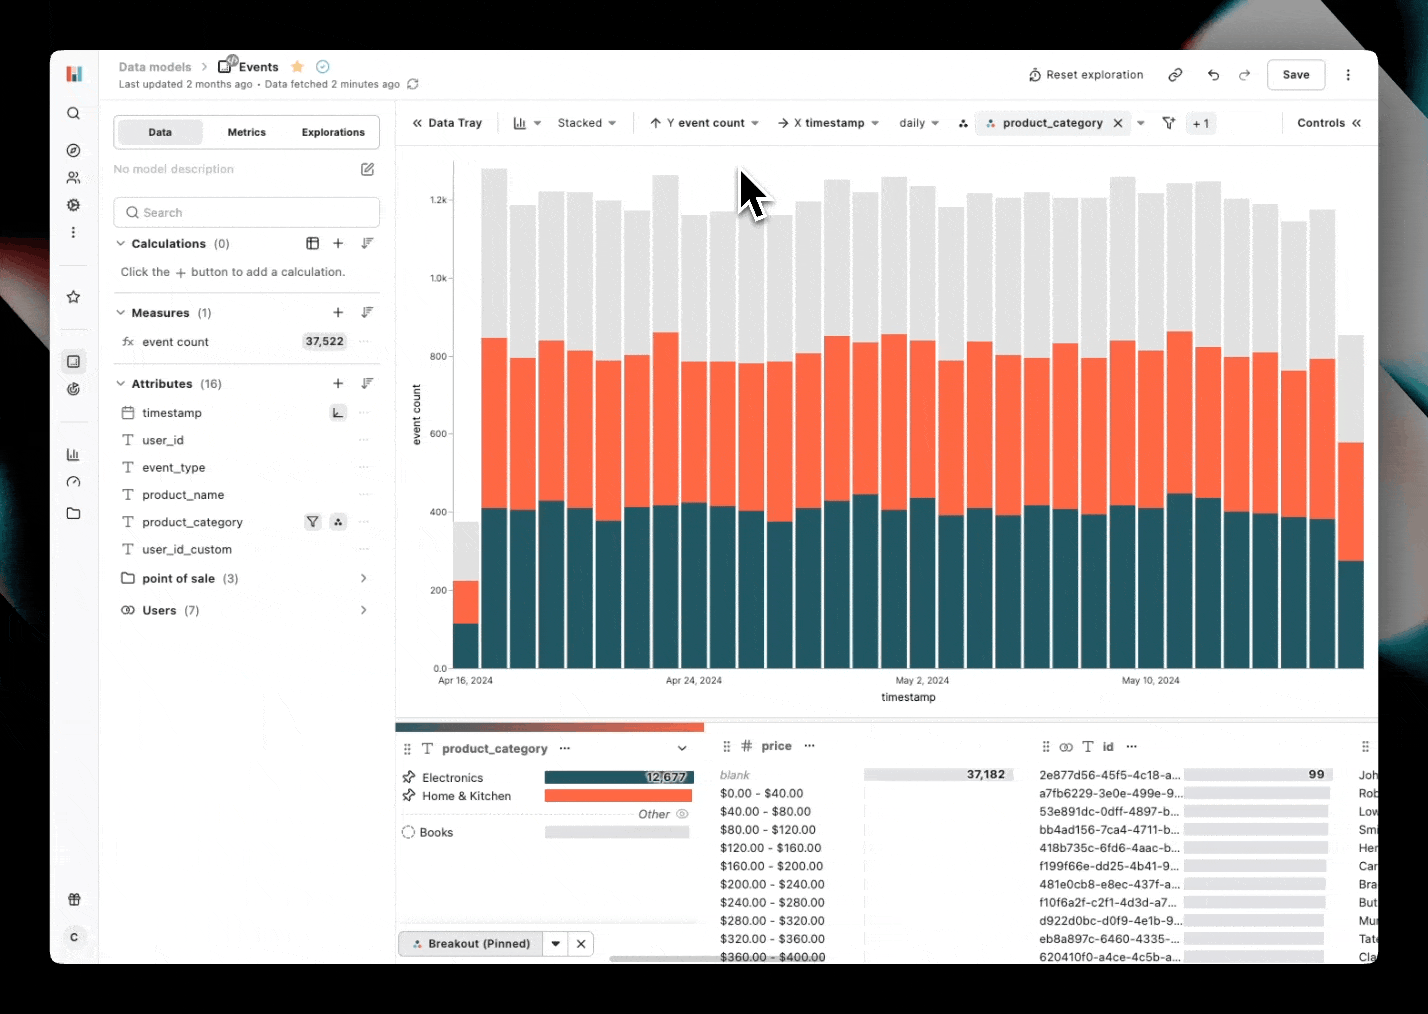The width and height of the screenshot is (1428, 1014).
Task: Open the Stacked mode dropdown
Action: pos(586,123)
